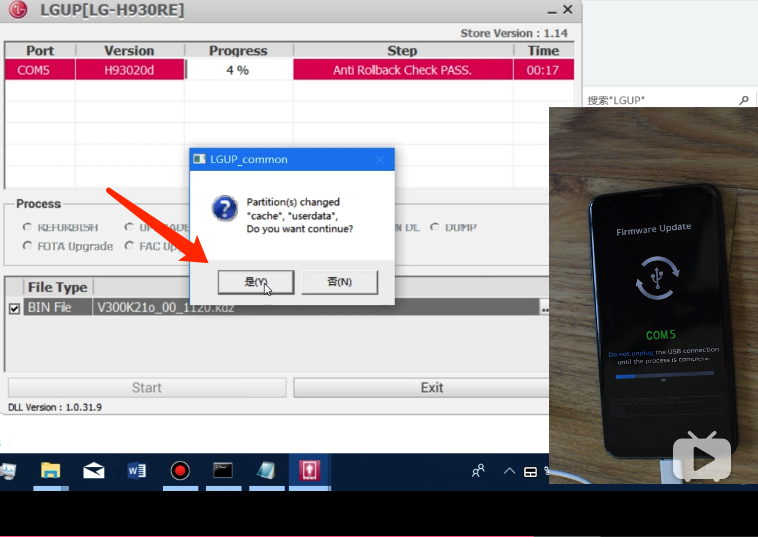Viewport: 758px width, 537px height.
Task: Click the 4 % progress cell
Action: coord(239,70)
